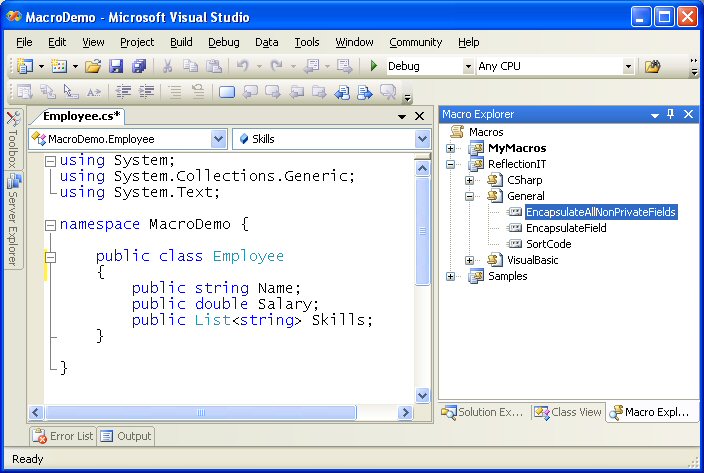704x473 pixels.
Task: Close the Employee.cs document tab
Action: pos(419,116)
